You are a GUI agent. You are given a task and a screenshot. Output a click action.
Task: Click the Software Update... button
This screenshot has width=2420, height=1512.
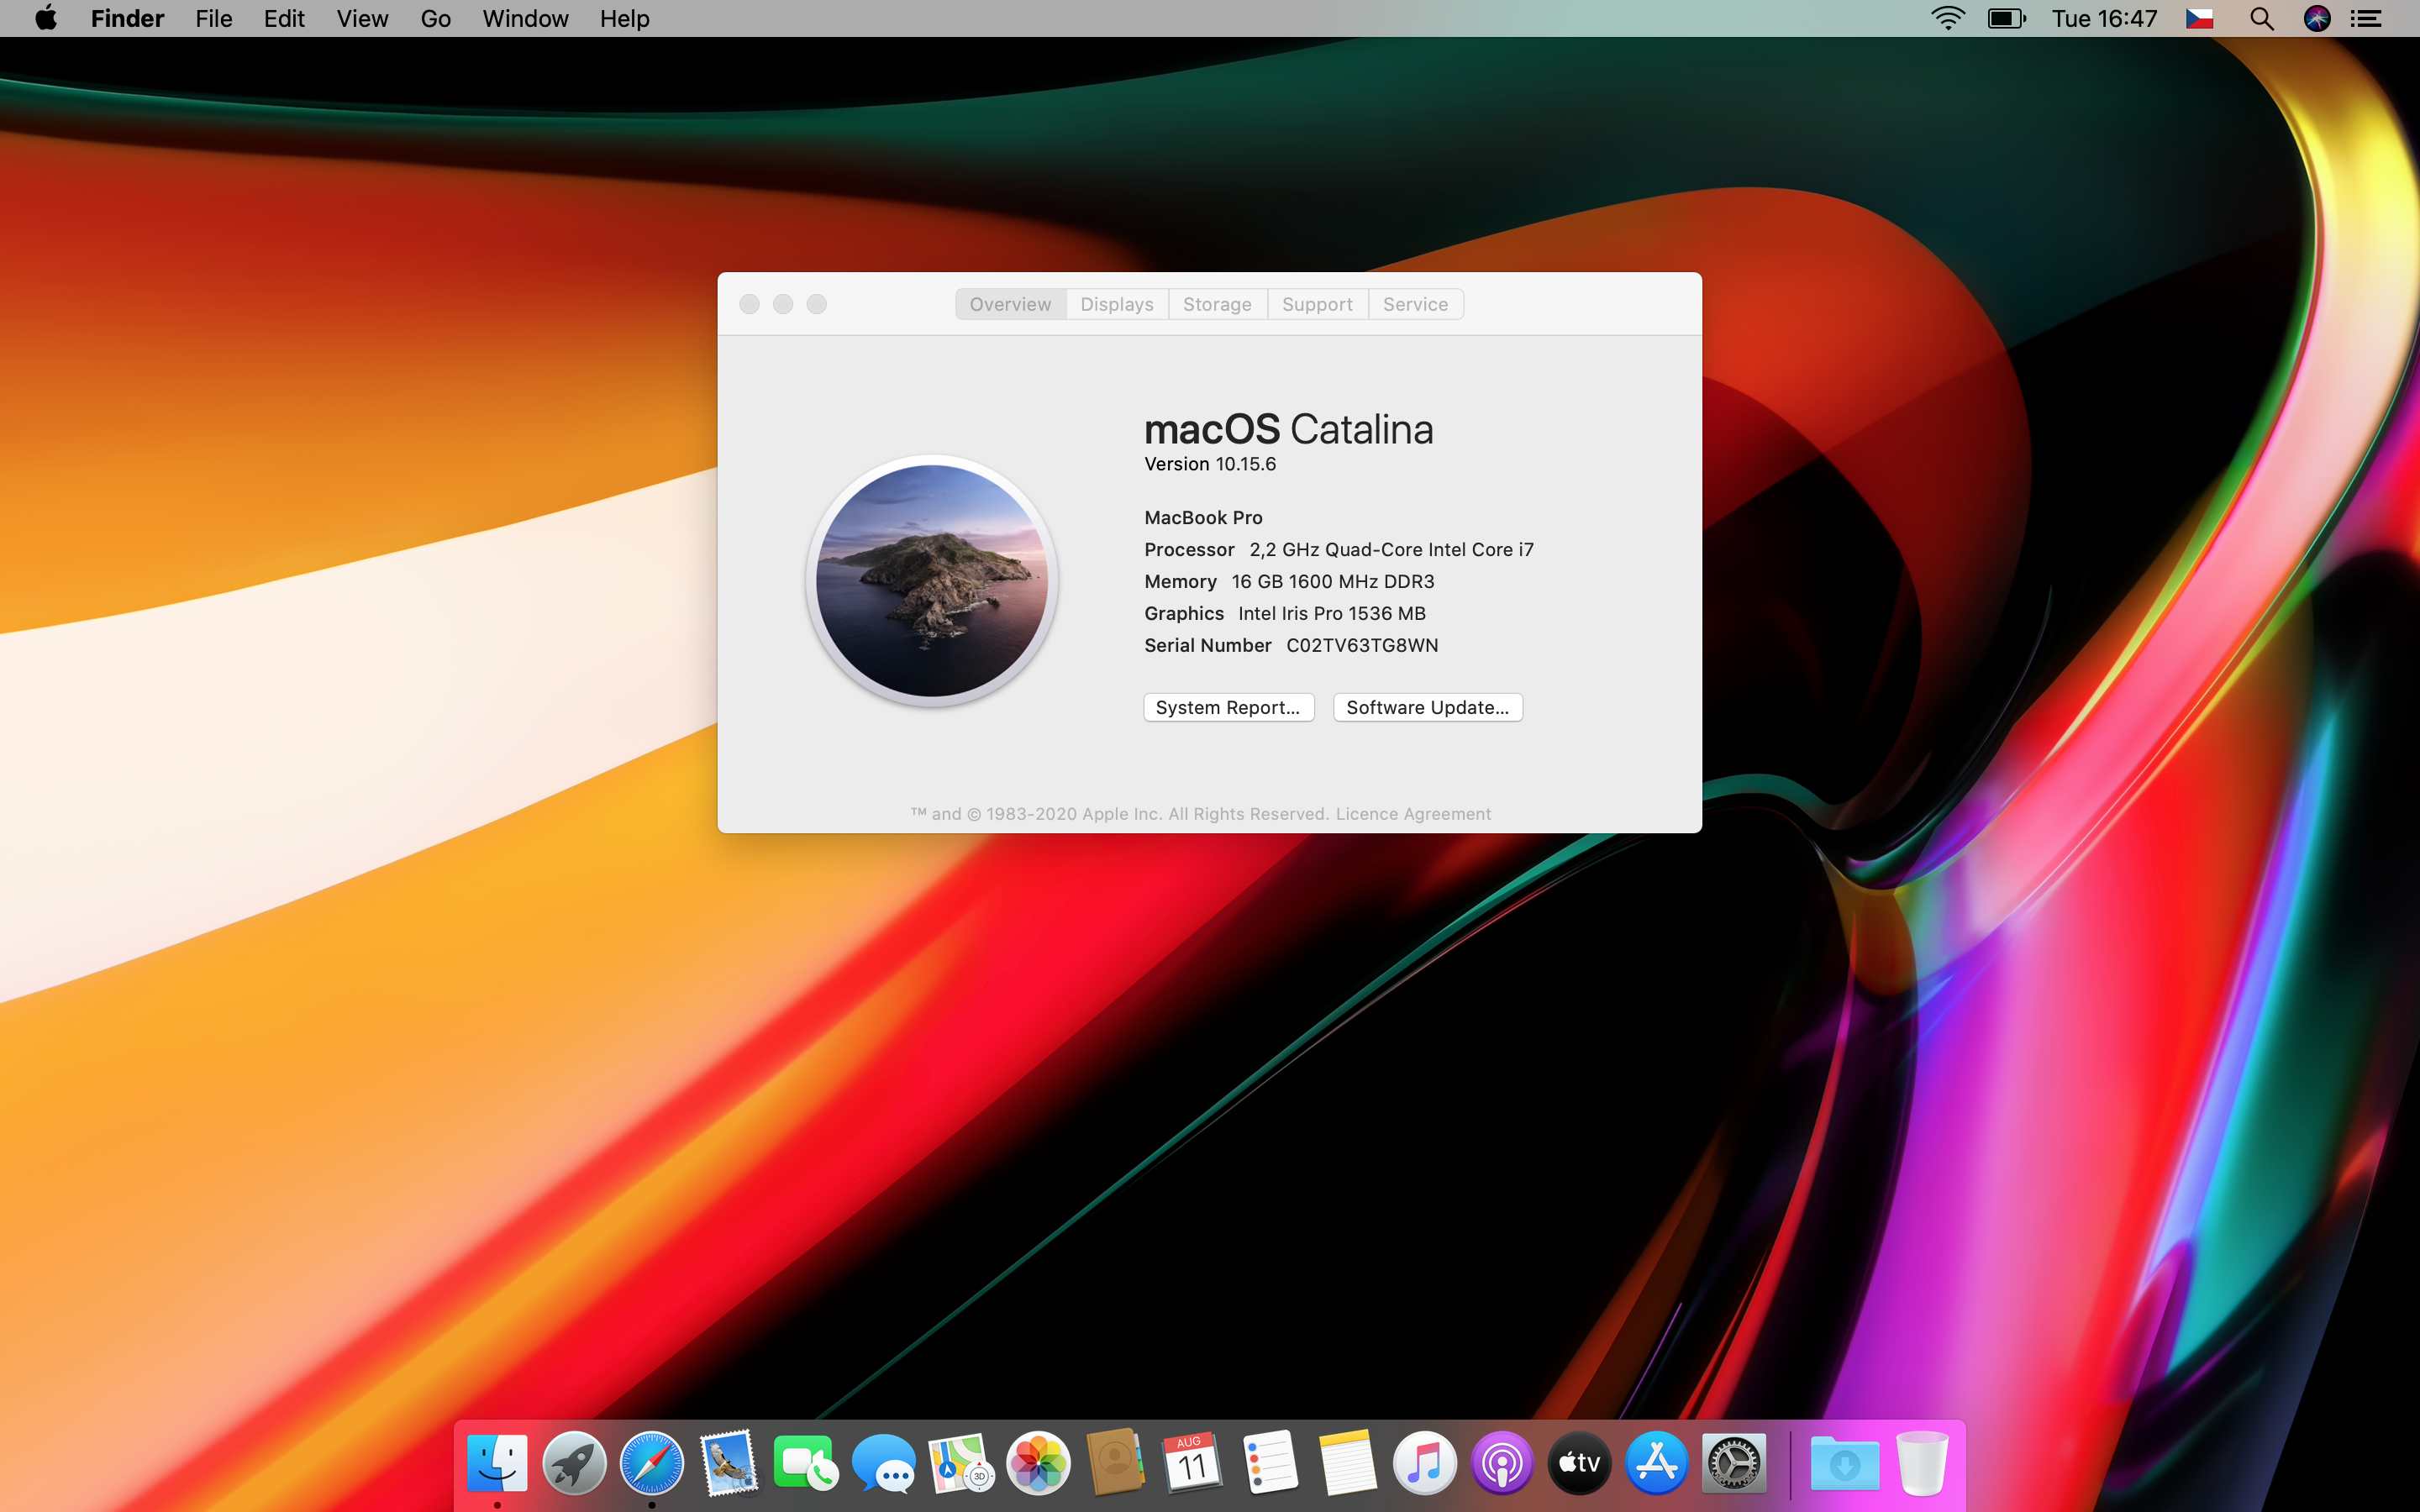click(x=1427, y=707)
